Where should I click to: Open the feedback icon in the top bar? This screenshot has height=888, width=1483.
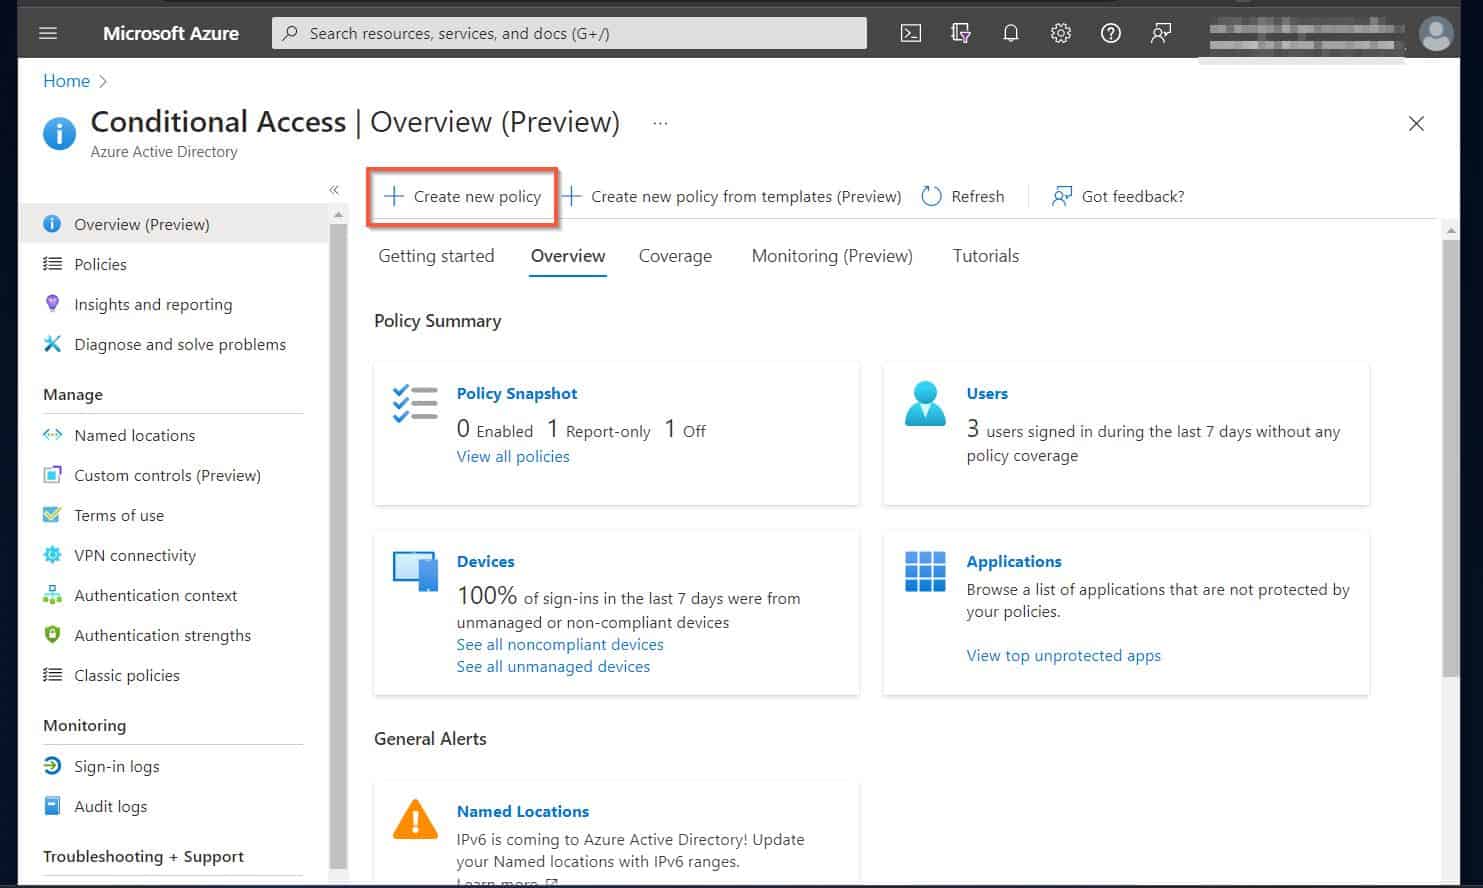coord(1160,33)
